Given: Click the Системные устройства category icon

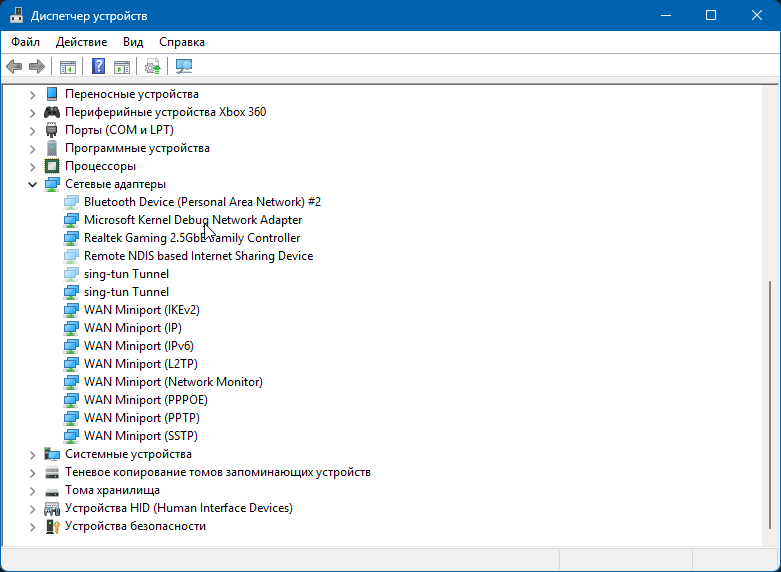Looking at the screenshot, I should 52,454.
